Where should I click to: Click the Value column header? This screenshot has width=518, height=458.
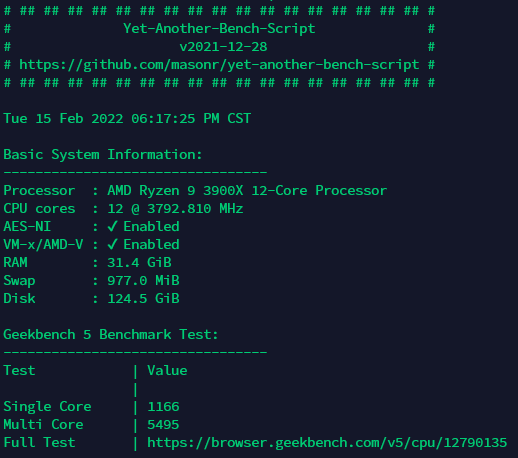[x=167, y=370]
